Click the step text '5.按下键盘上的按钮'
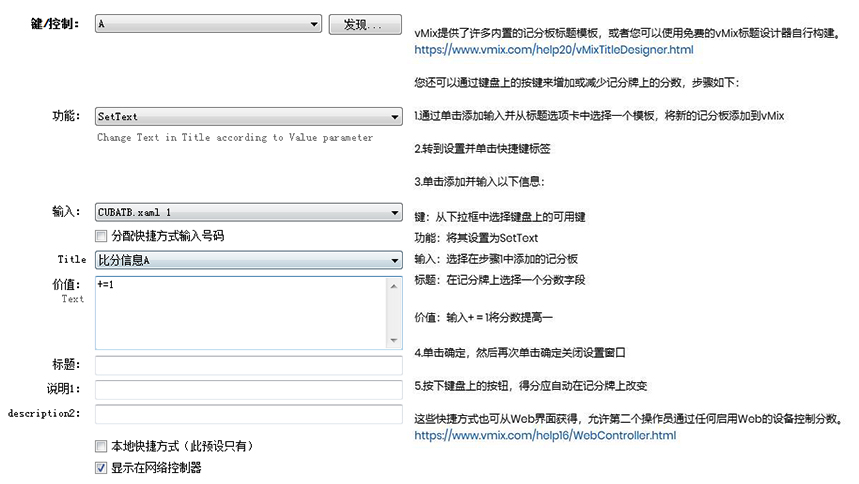This screenshot has height=484, width=859. [461, 386]
